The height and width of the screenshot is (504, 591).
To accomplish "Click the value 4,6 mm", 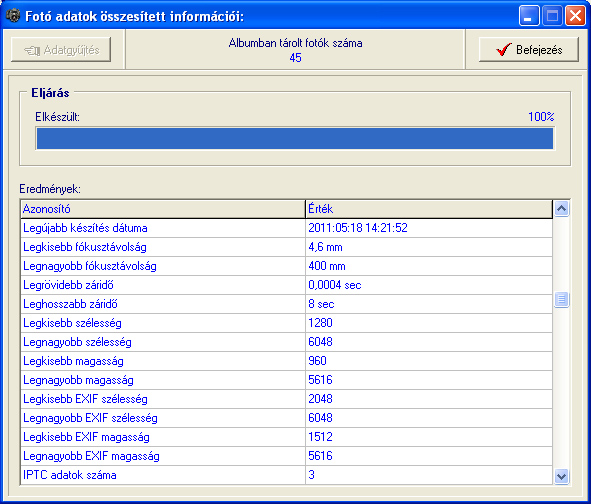I will click(325, 247).
